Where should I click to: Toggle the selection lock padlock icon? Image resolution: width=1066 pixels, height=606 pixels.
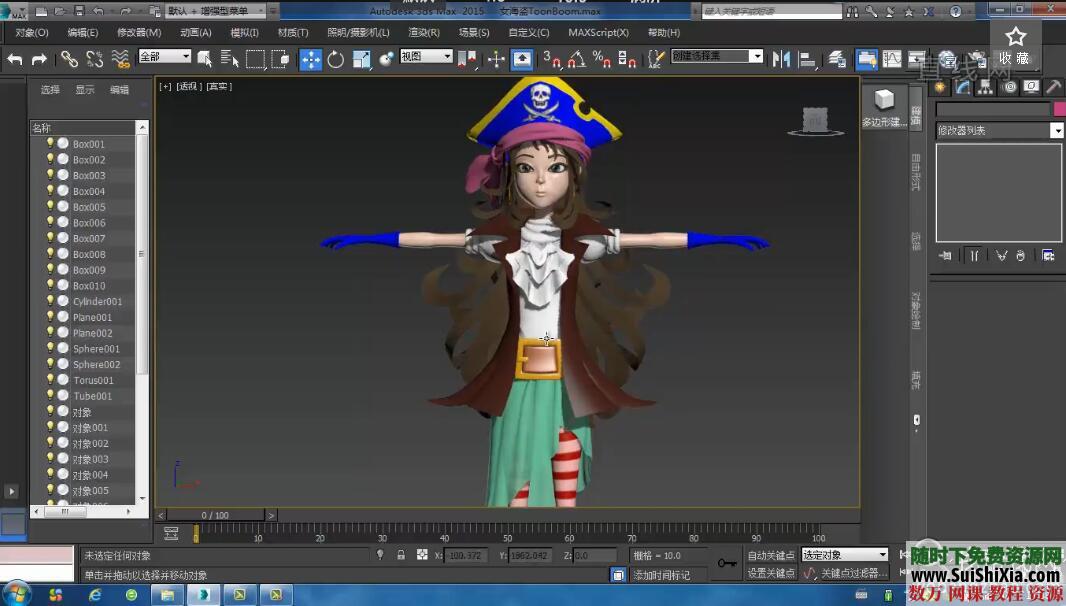click(401, 555)
